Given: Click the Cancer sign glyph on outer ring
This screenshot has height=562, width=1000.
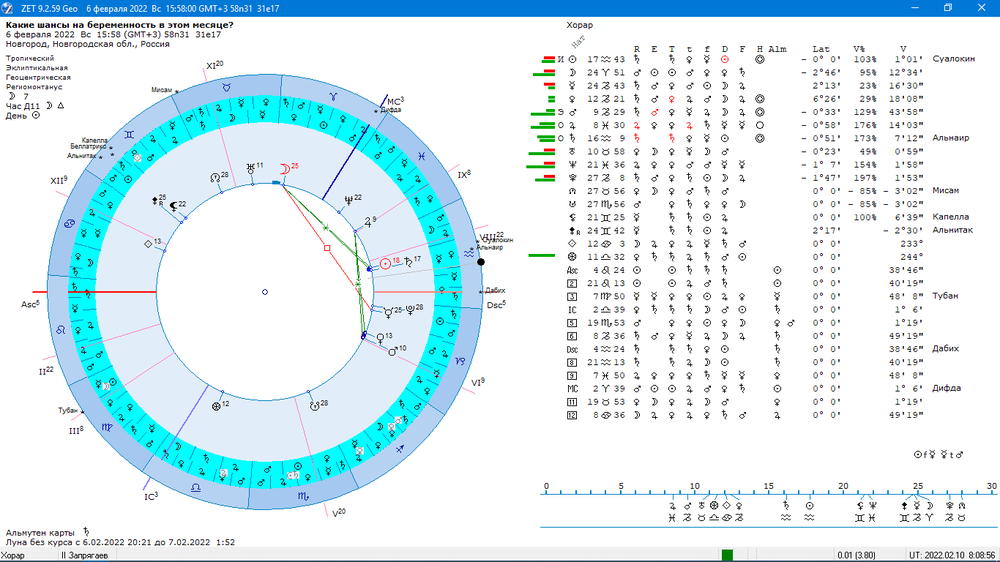Looking at the screenshot, I should [x=69, y=224].
